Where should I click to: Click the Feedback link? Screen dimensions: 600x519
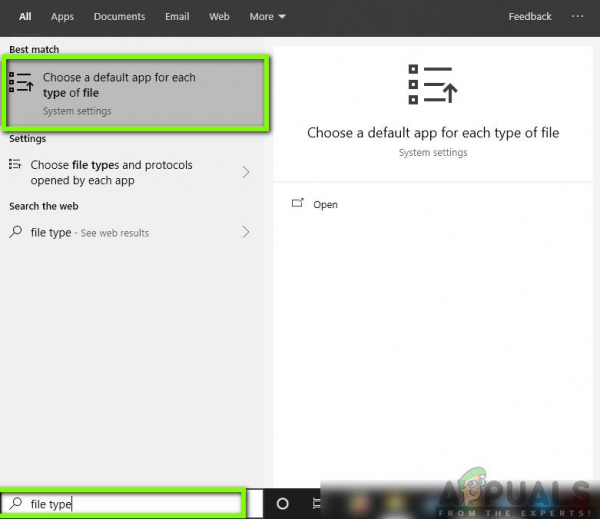point(530,16)
